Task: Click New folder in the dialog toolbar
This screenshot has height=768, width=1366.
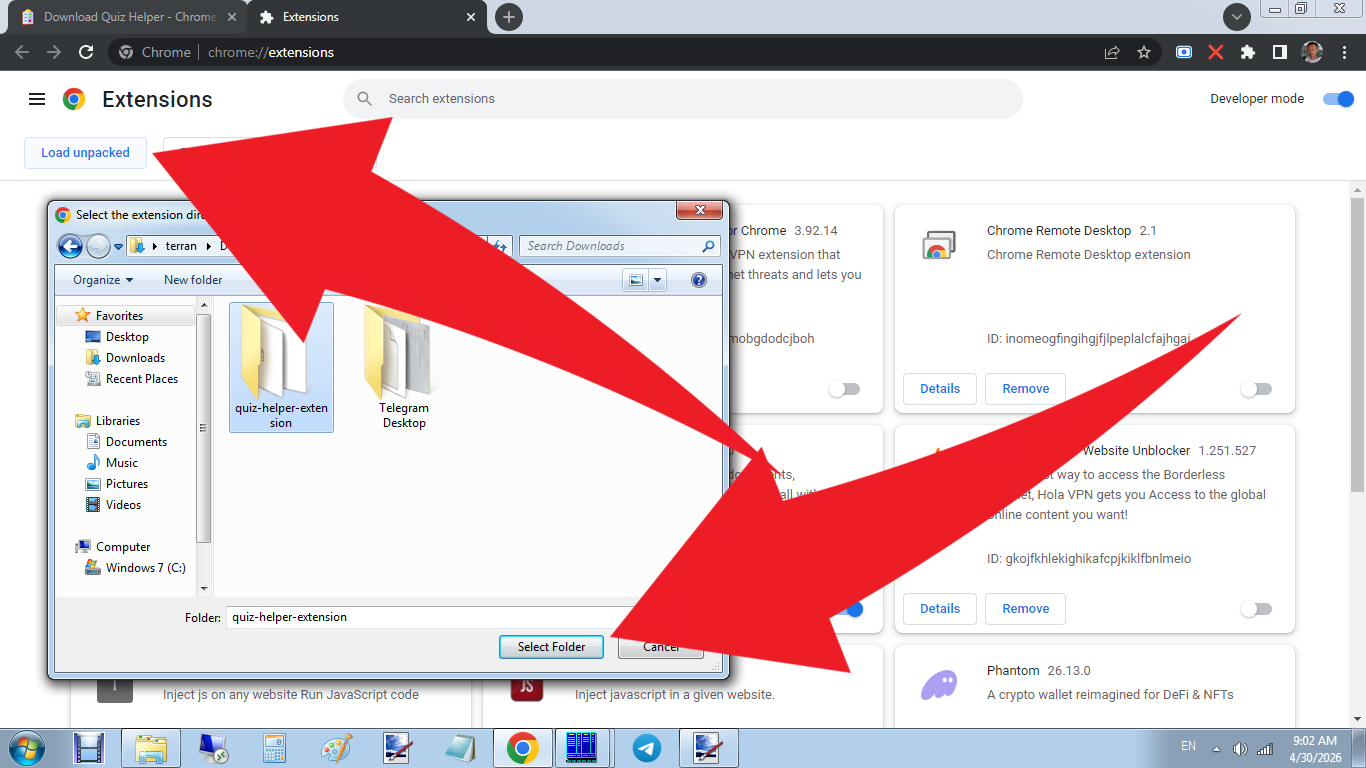Action: pos(193,280)
